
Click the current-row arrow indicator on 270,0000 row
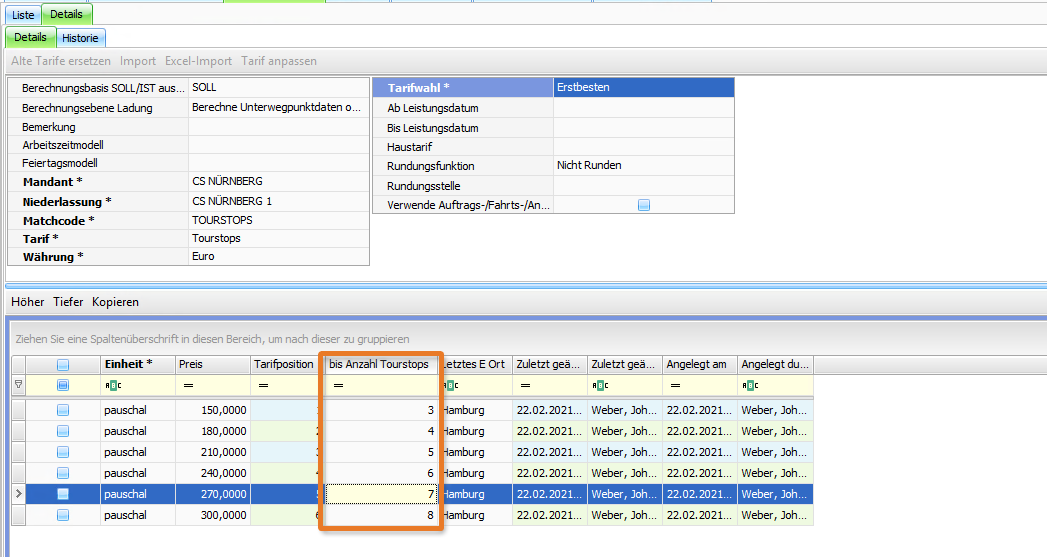point(18,494)
